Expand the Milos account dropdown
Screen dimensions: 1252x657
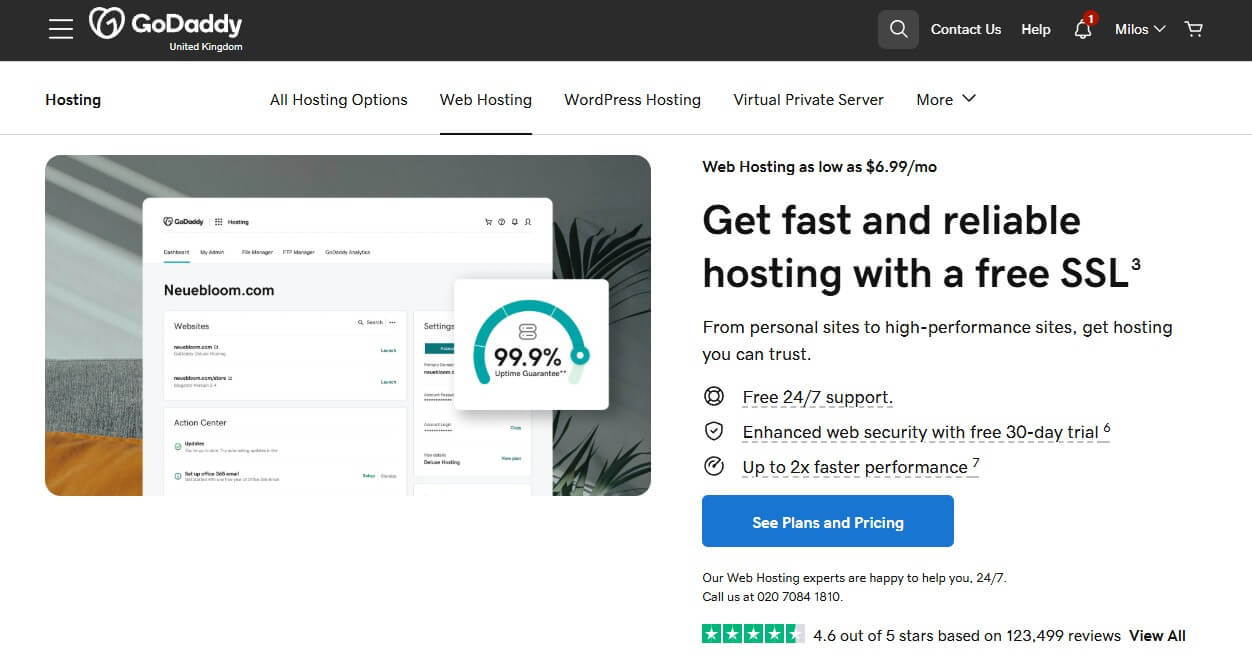1140,29
